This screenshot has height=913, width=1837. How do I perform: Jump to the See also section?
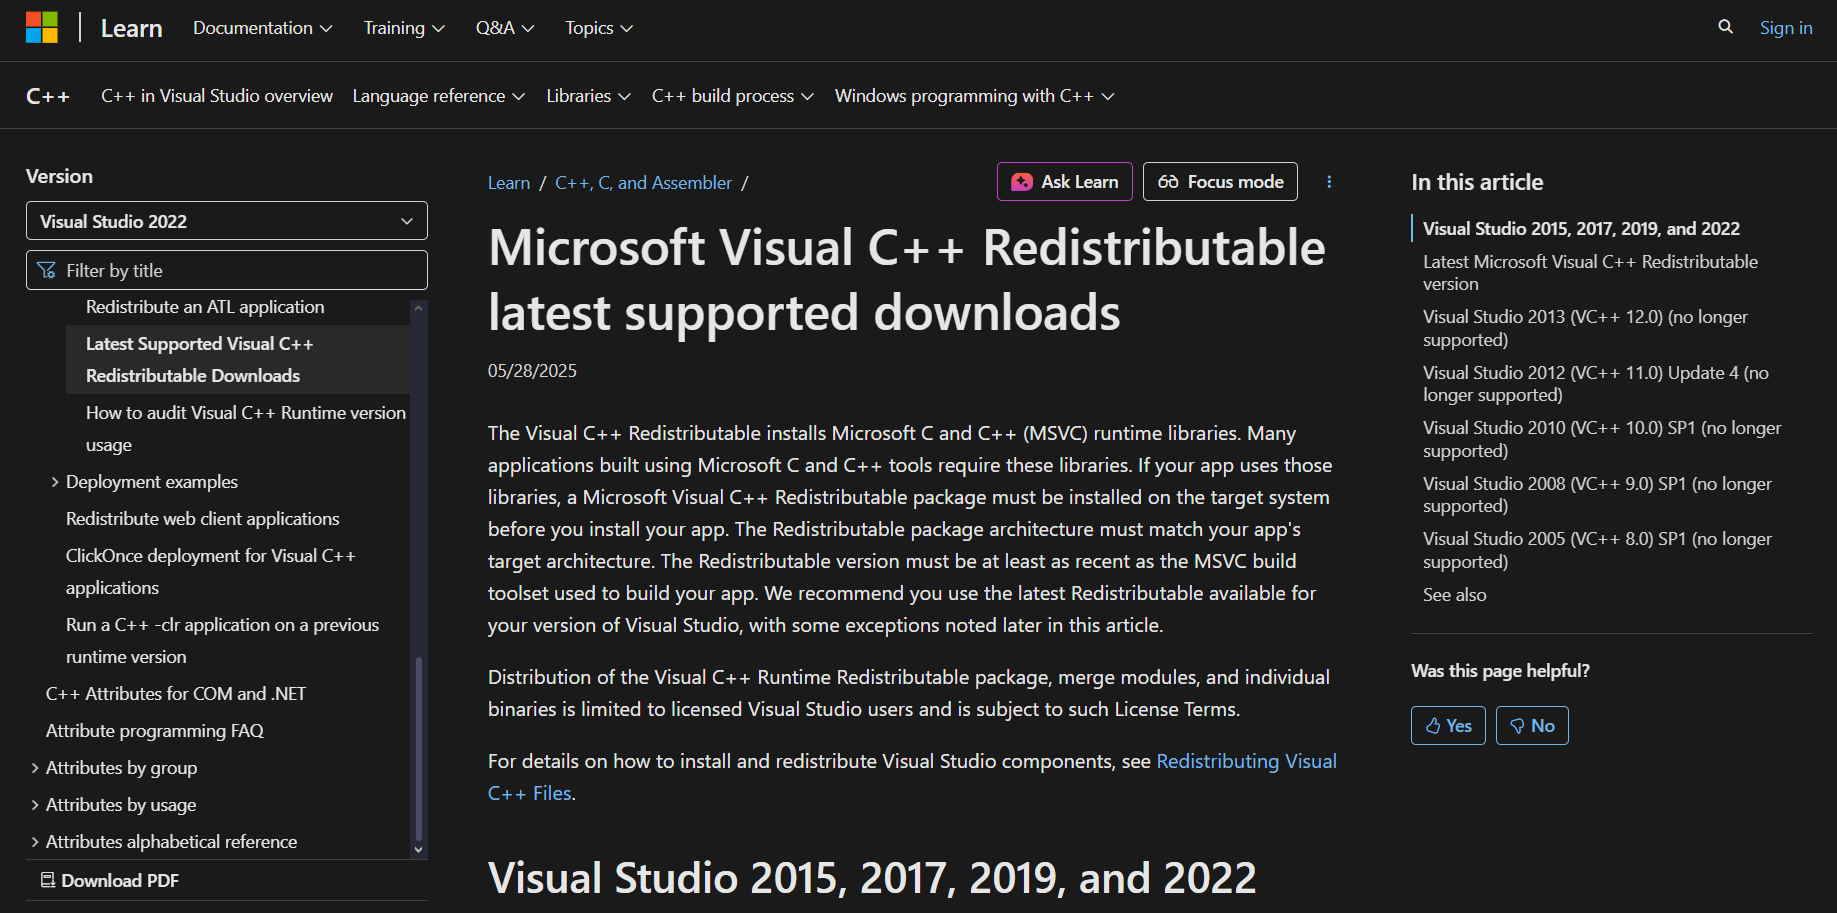tap(1455, 595)
